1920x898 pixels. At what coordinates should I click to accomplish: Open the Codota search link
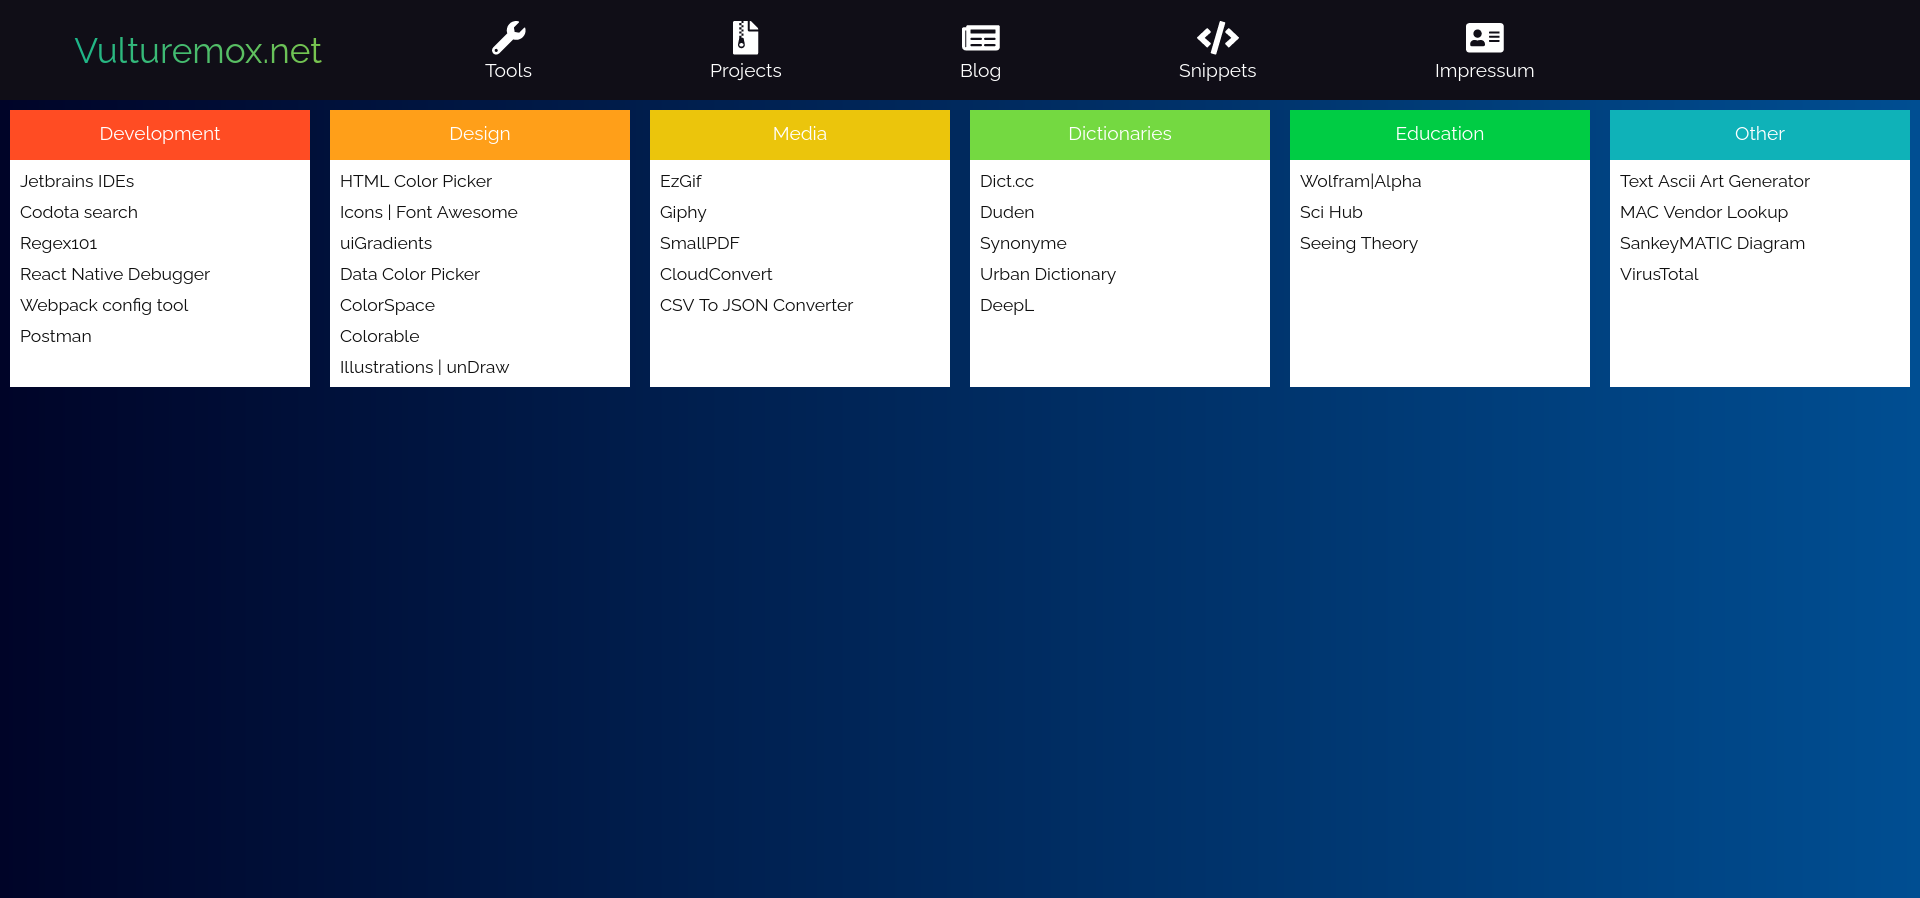coord(79,212)
